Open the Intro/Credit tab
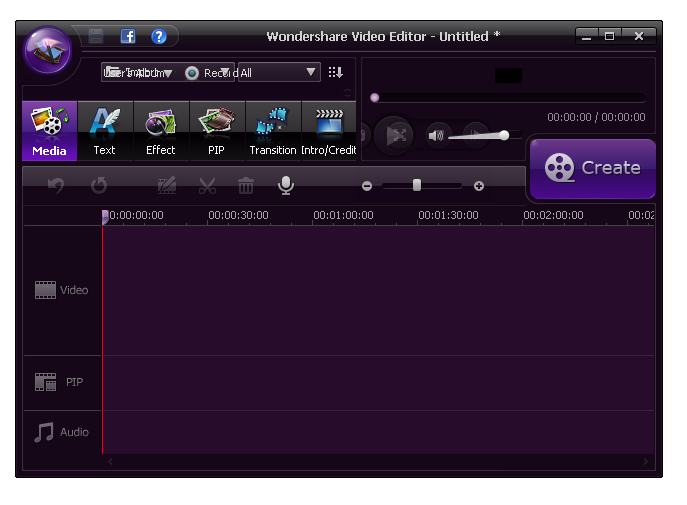Screen dimensions: 687x505 click(329, 131)
